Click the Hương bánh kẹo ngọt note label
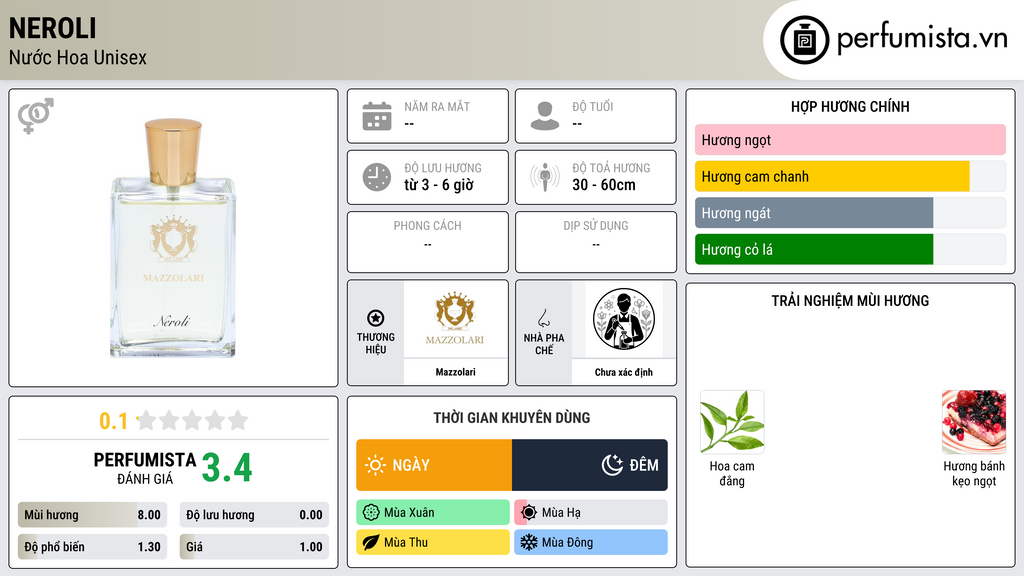The width and height of the screenshot is (1024, 576). point(974,473)
